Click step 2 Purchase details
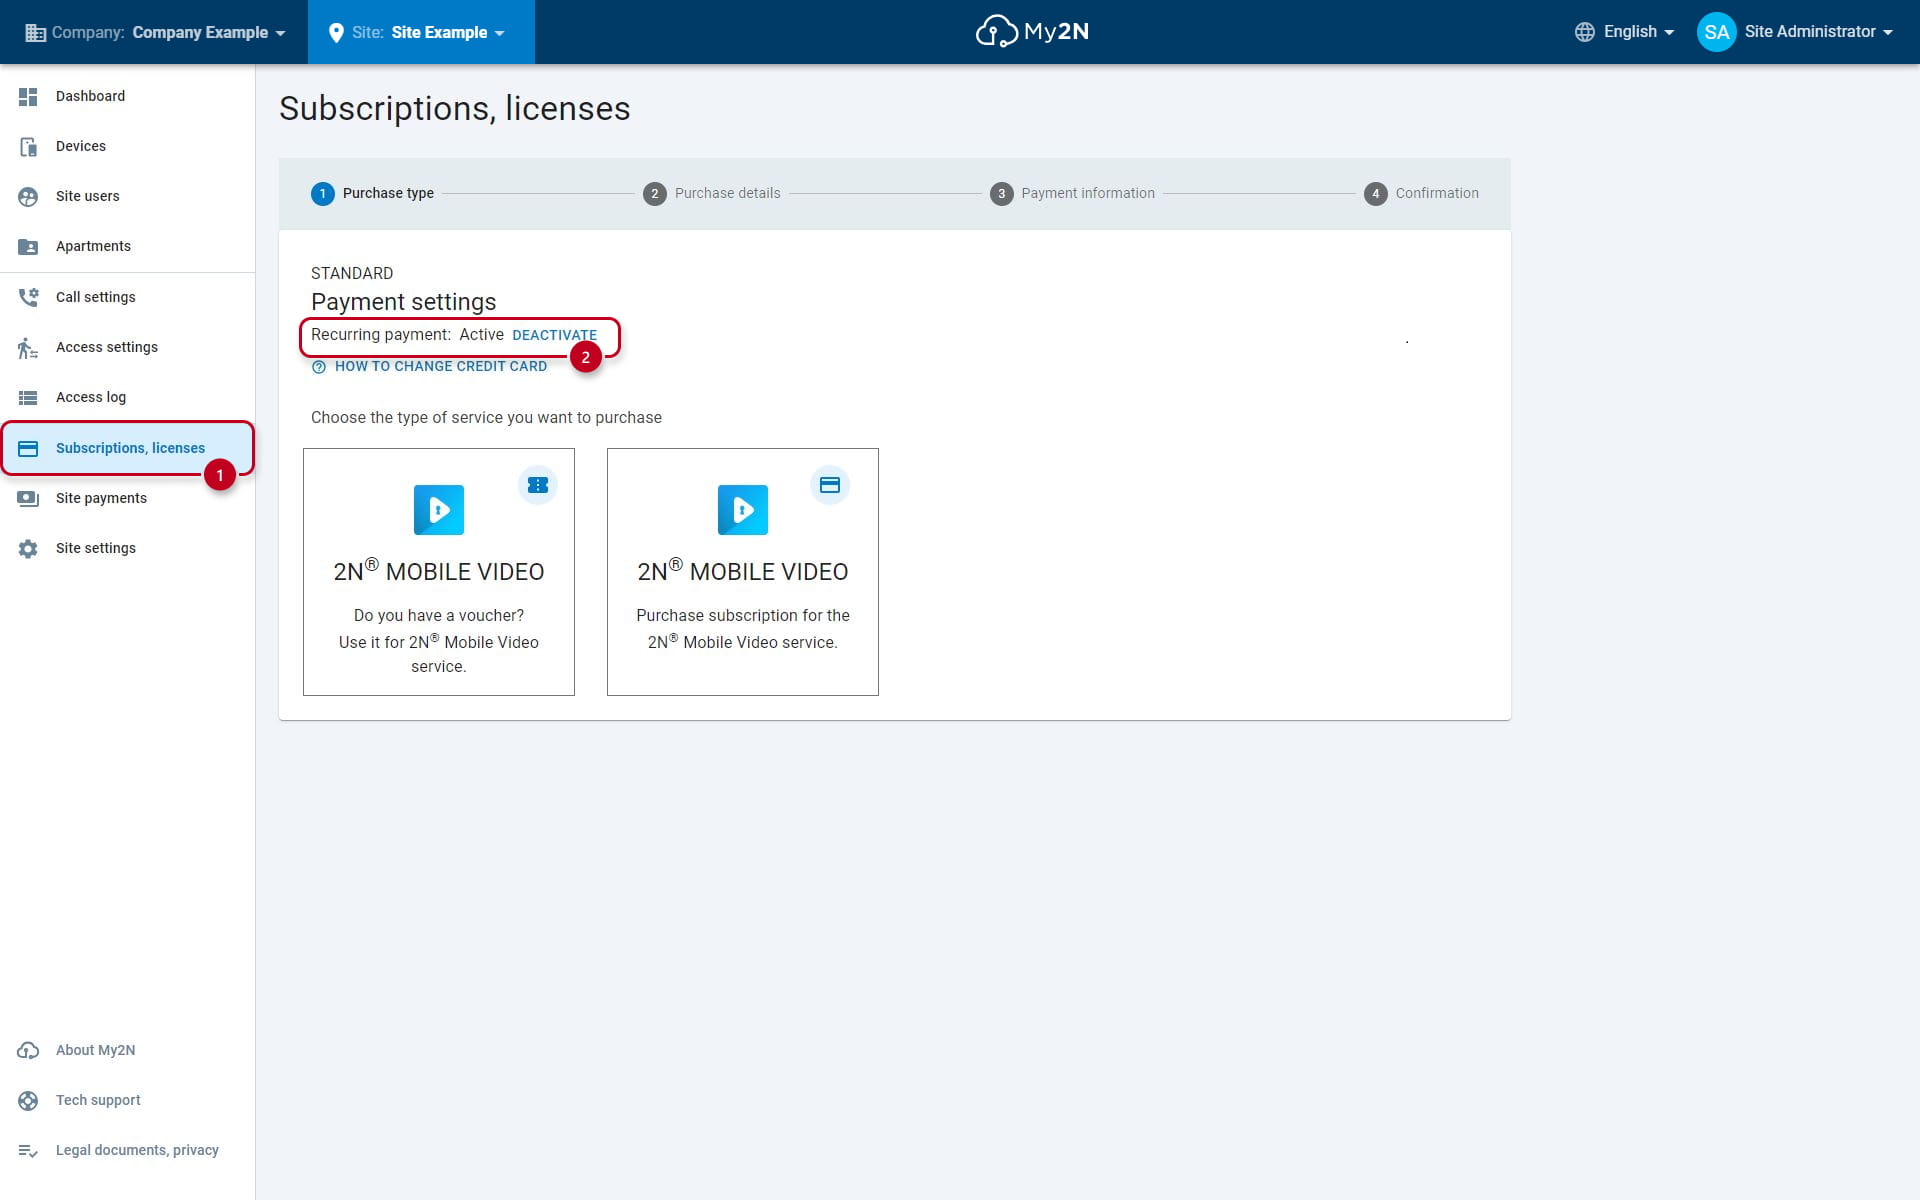This screenshot has width=1920, height=1200. 712,194
